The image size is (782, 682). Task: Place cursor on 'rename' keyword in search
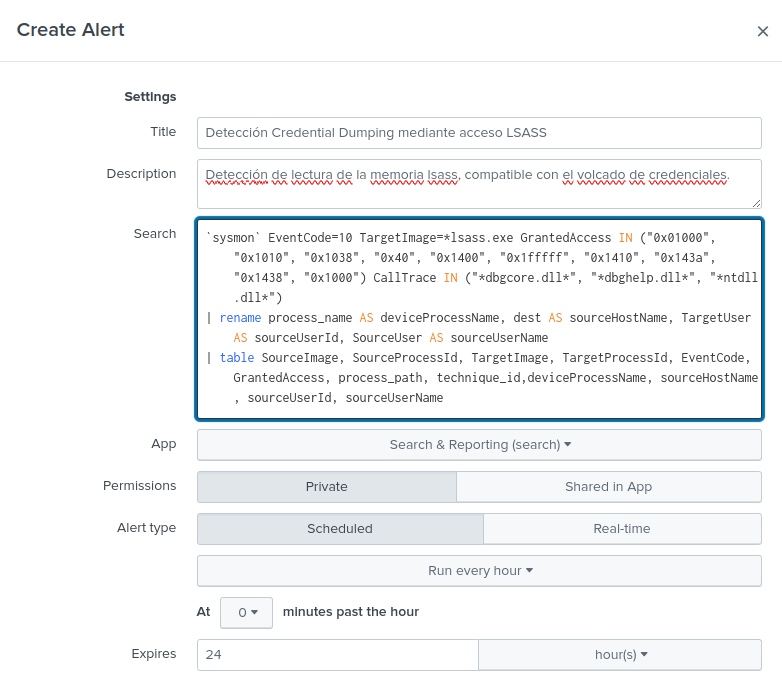(240, 318)
